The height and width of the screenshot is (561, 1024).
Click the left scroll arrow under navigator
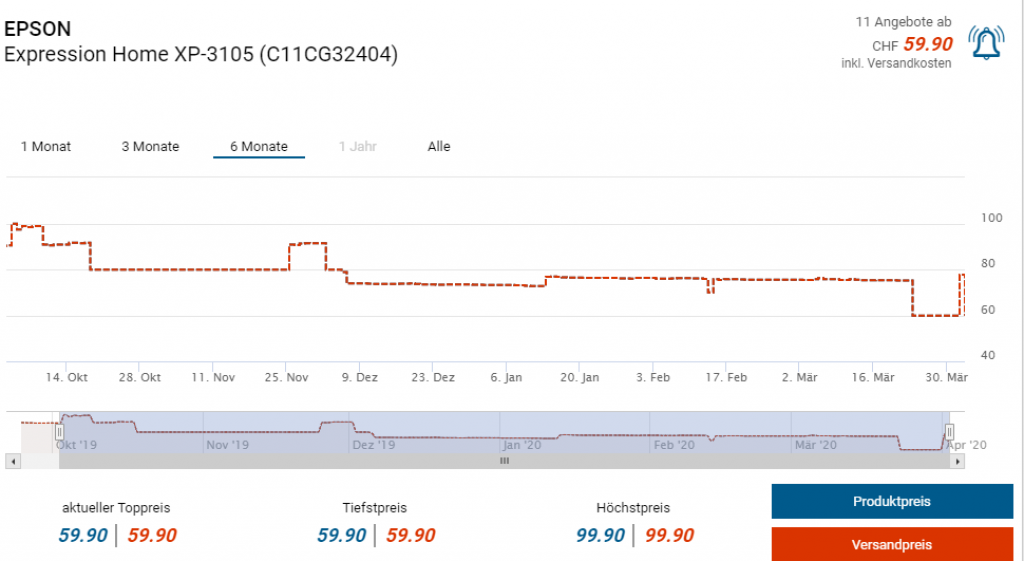click(x=12, y=461)
